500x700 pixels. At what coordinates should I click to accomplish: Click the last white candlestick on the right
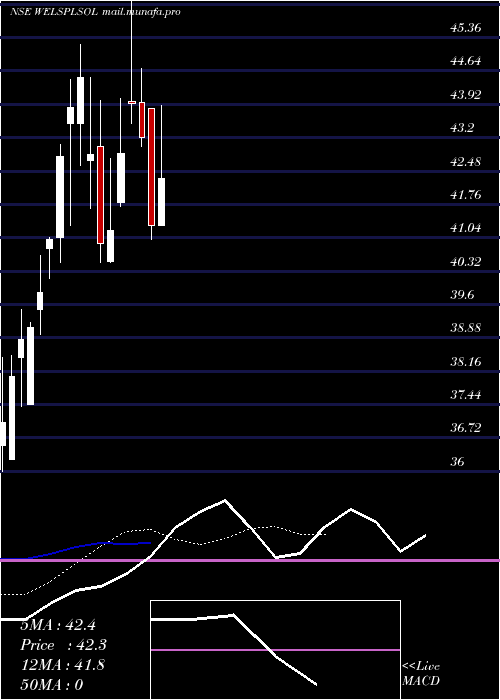pyautogui.click(x=161, y=202)
